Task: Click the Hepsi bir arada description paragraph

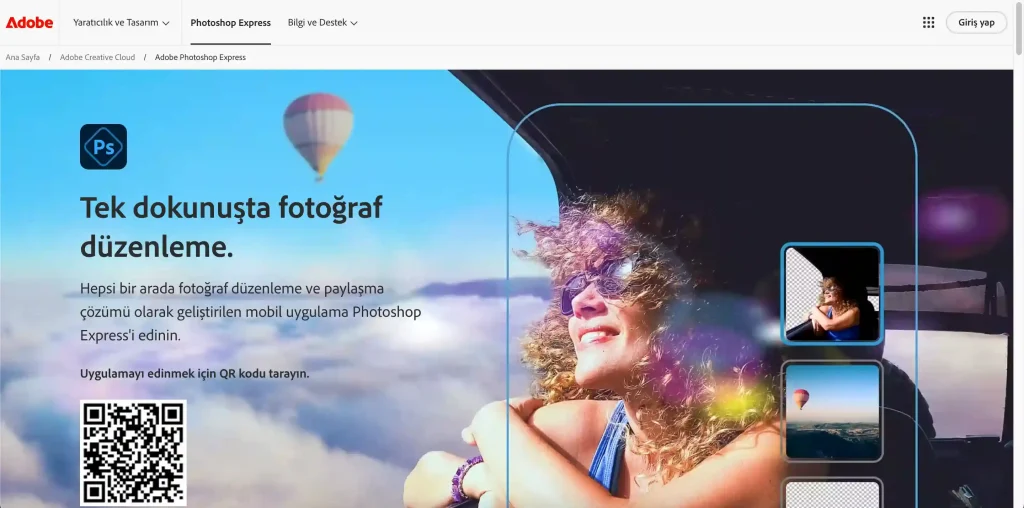Action: click(x=250, y=311)
